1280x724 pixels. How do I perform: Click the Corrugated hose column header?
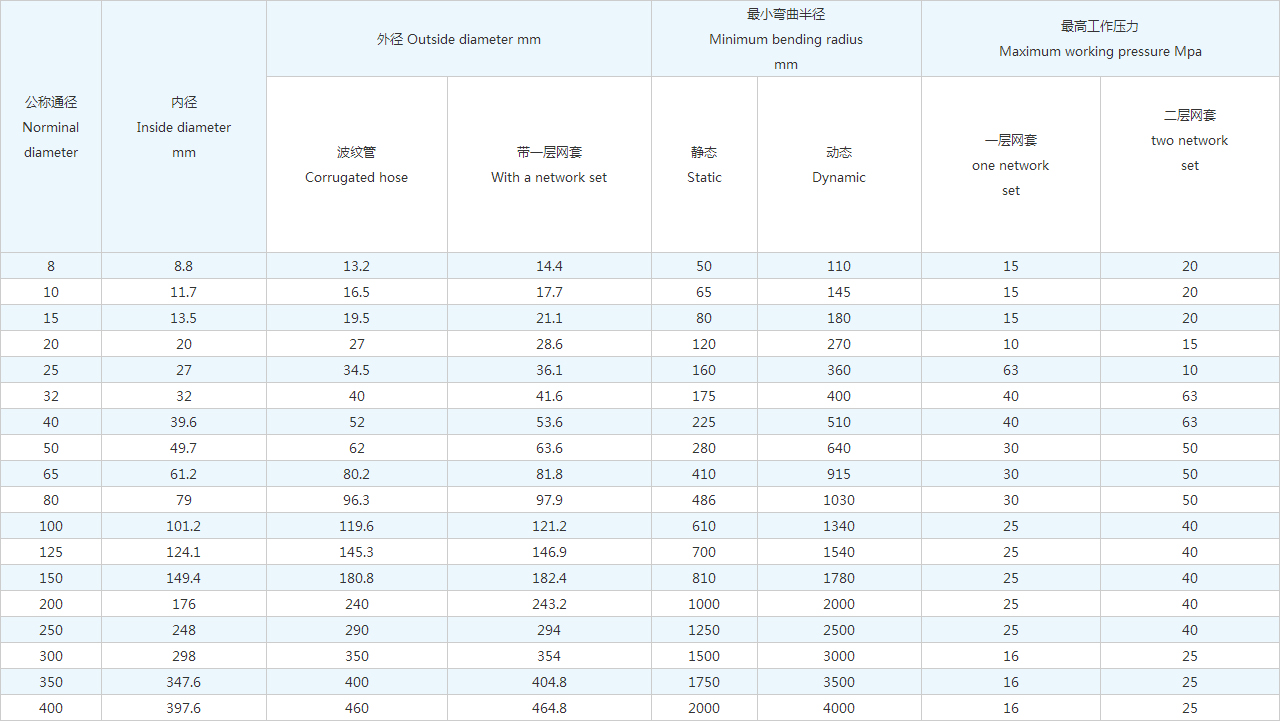click(356, 165)
